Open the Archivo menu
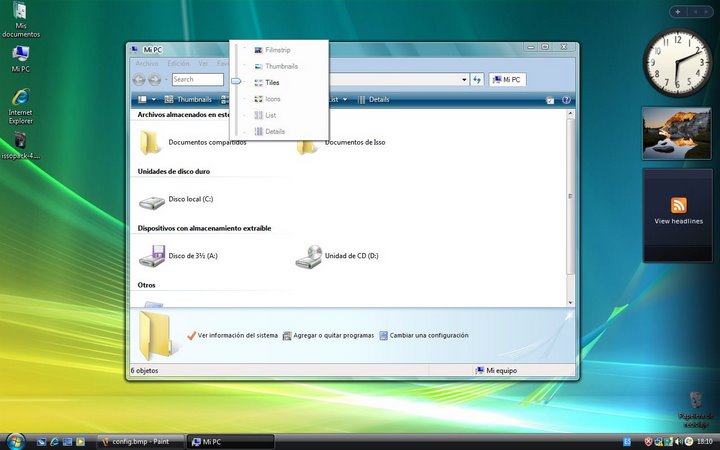Image resolution: width=720 pixels, height=450 pixels. (x=147, y=63)
